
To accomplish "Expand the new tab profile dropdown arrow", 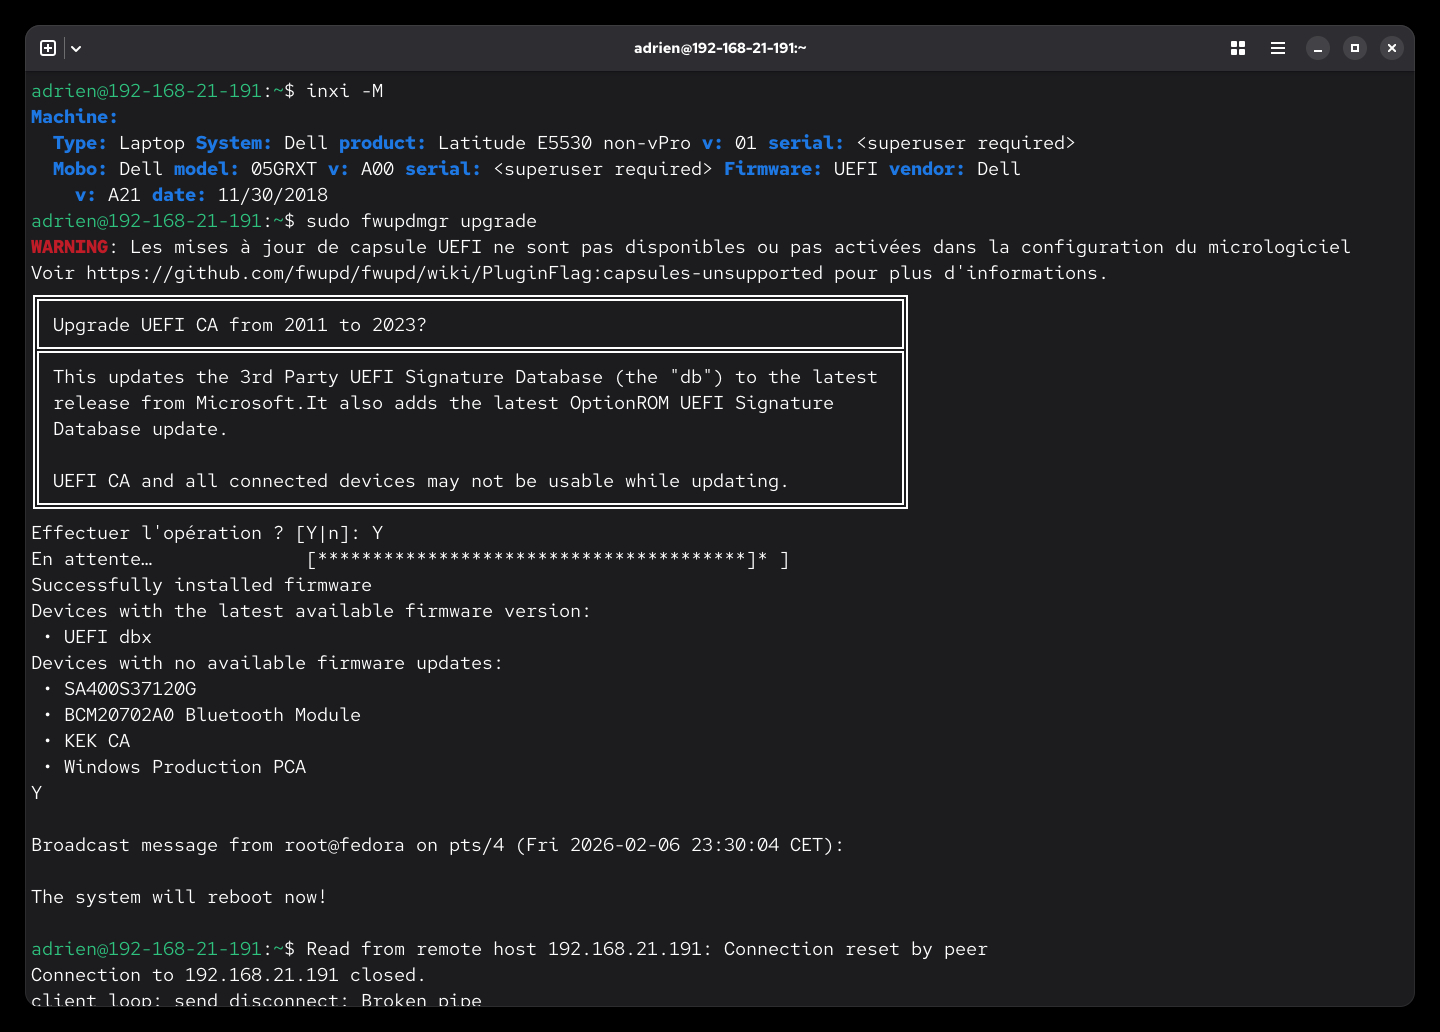I will click(76, 48).
